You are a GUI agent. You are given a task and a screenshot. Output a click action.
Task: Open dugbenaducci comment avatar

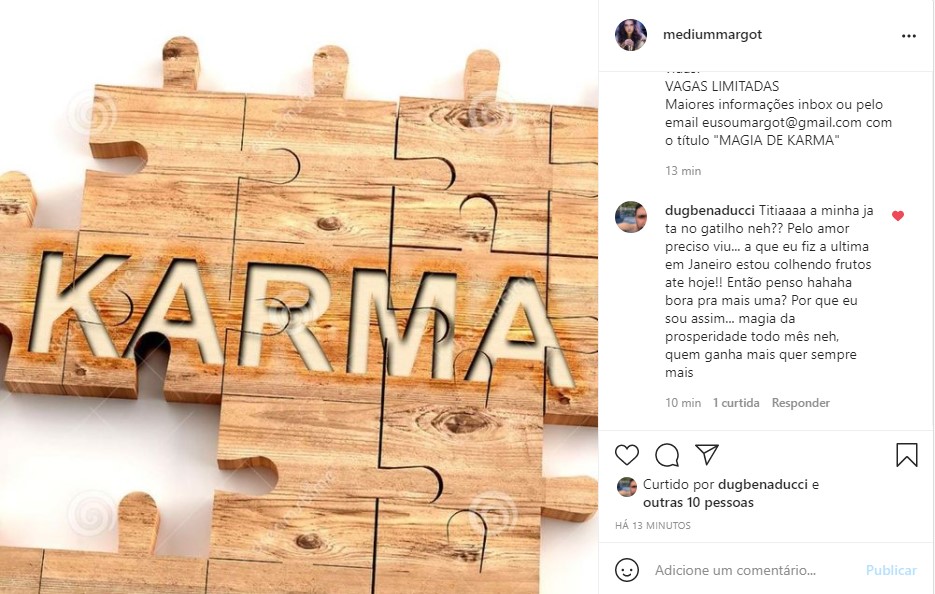631,216
